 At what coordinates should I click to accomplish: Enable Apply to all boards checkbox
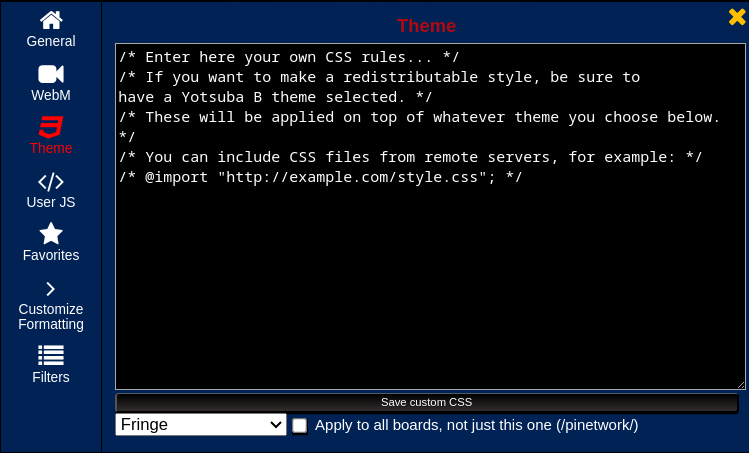click(300, 425)
